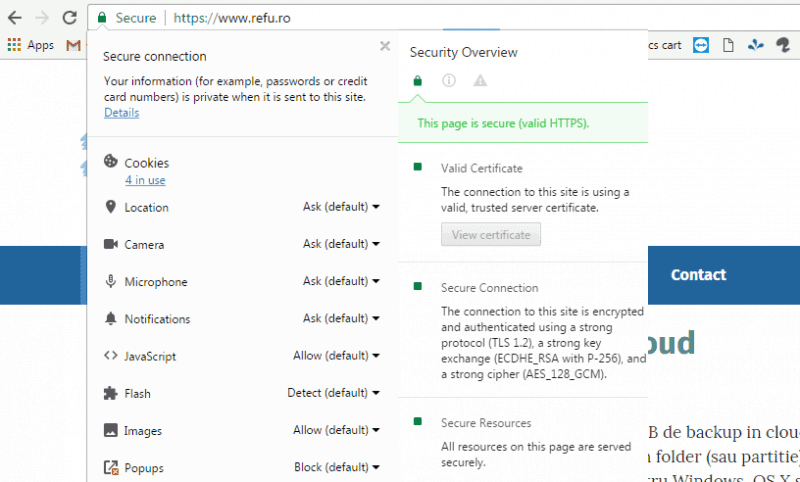This screenshot has width=800, height=482.
Task: Click the Apps bookmark label
Action: pyautogui.click(x=40, y=45)
